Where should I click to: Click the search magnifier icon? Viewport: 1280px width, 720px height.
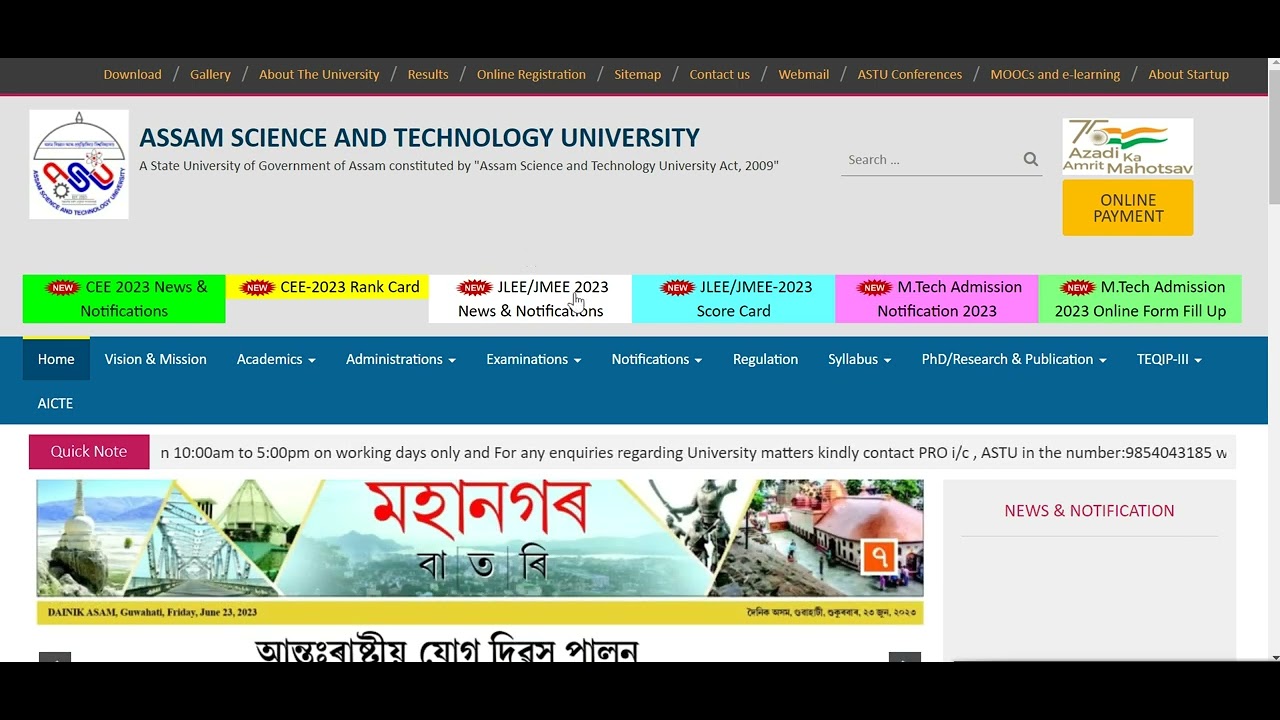tap(1031, 159)
